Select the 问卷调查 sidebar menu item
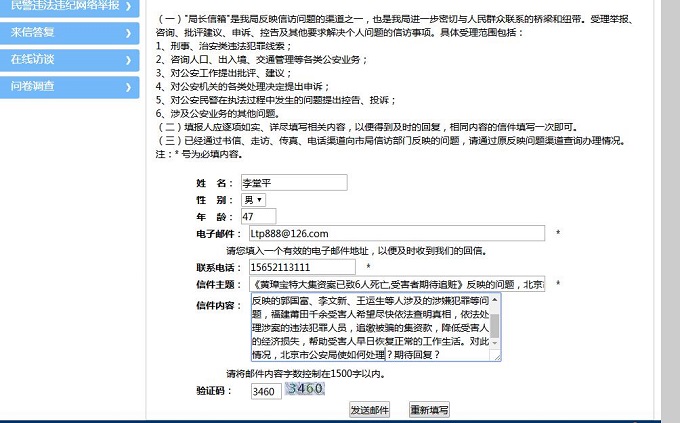The width and height of the screenshot is (680, 423). (x=60, y=87)
